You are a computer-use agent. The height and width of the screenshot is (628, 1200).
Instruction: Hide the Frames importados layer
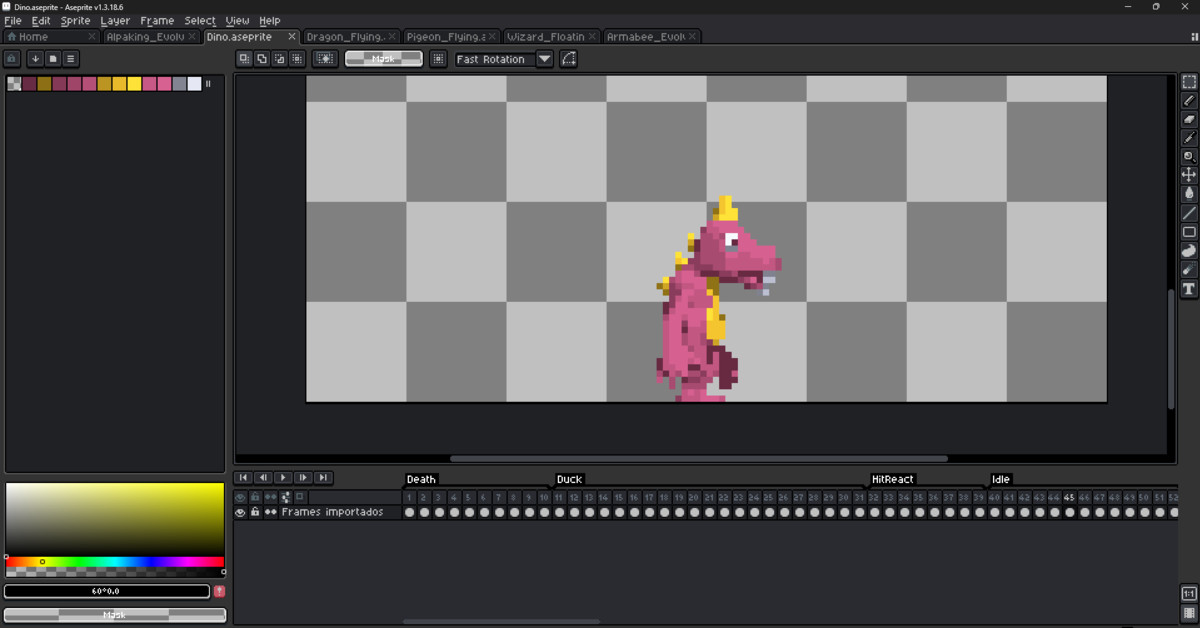click(240, 512)
